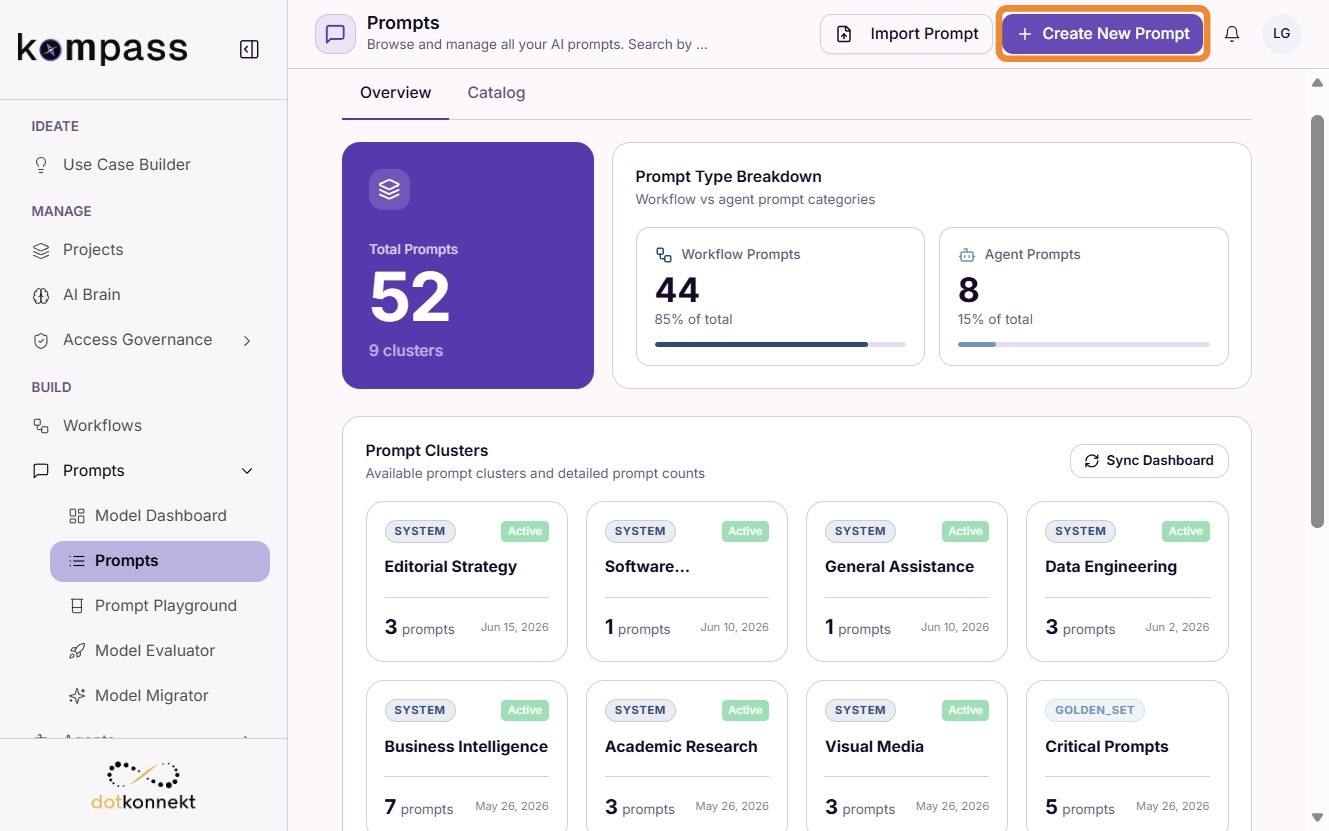Click the stack icon on Total Prompts card

click(389, 189)
